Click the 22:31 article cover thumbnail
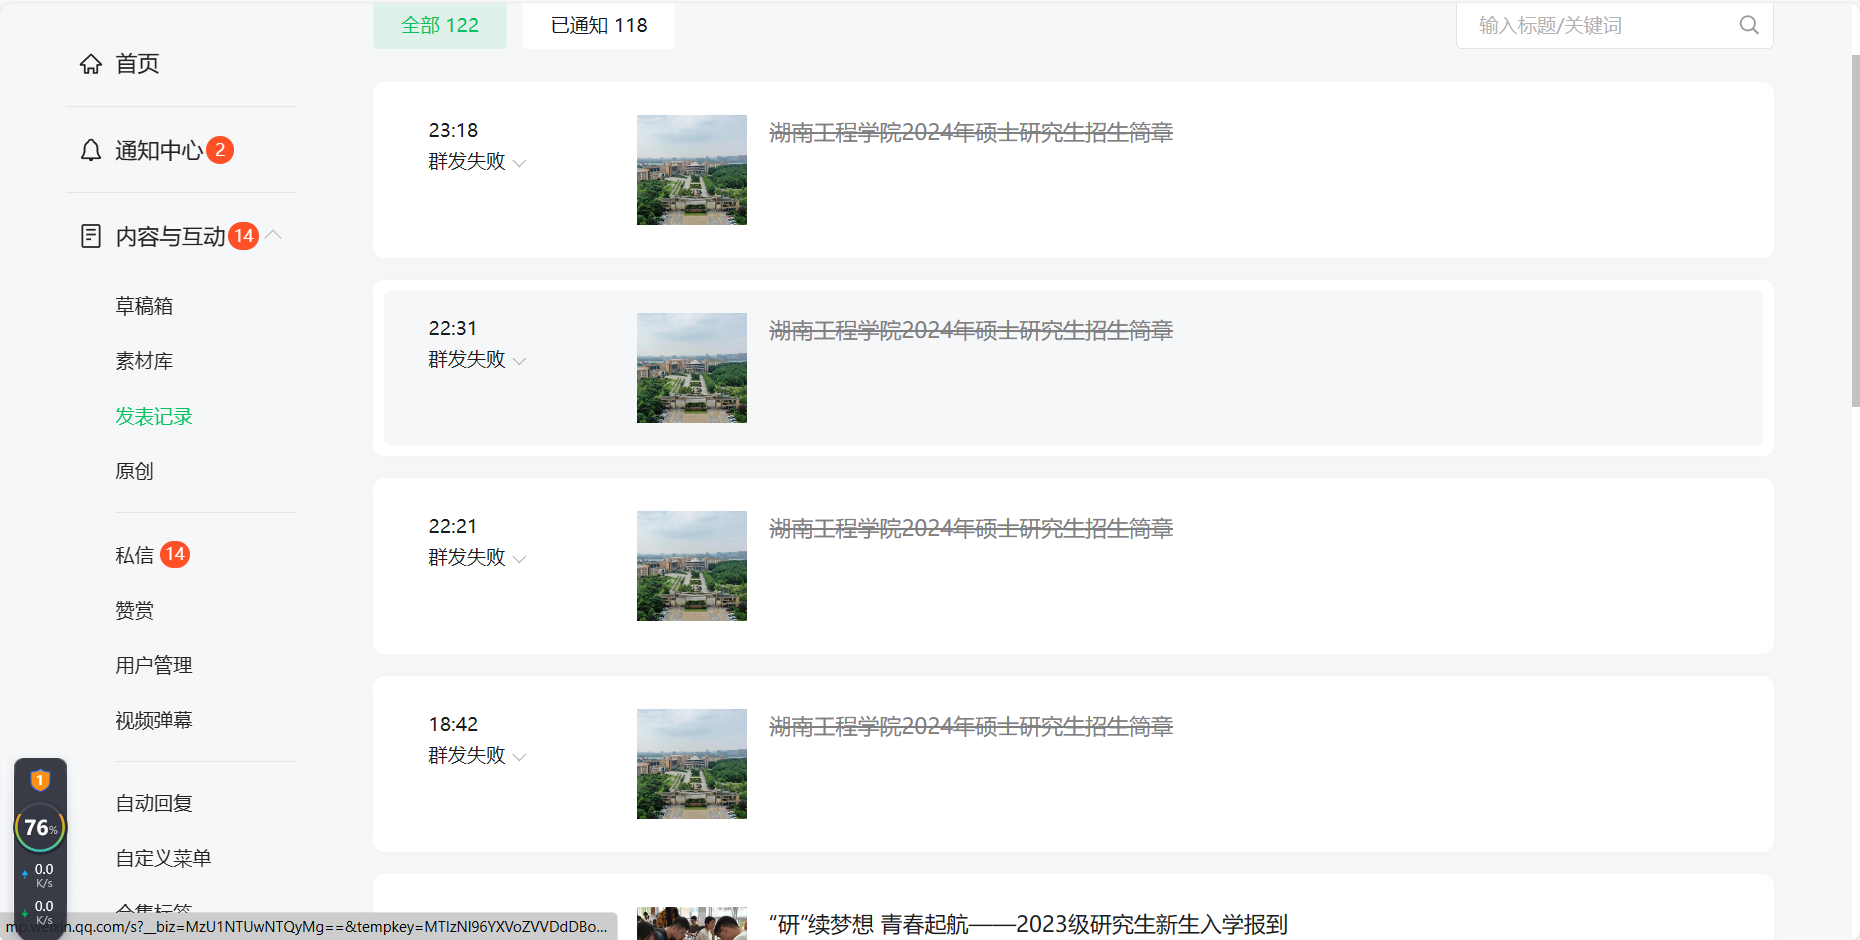This screenshot has height=940, width=1860. point(692,368)
